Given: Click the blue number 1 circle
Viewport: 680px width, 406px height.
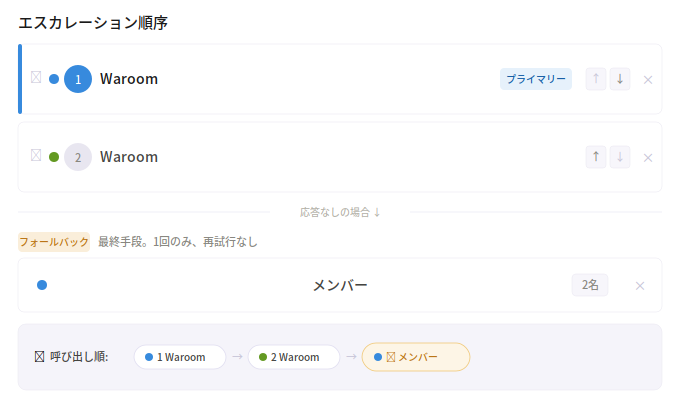Looking at the screenshot, I should click(78, 79).
